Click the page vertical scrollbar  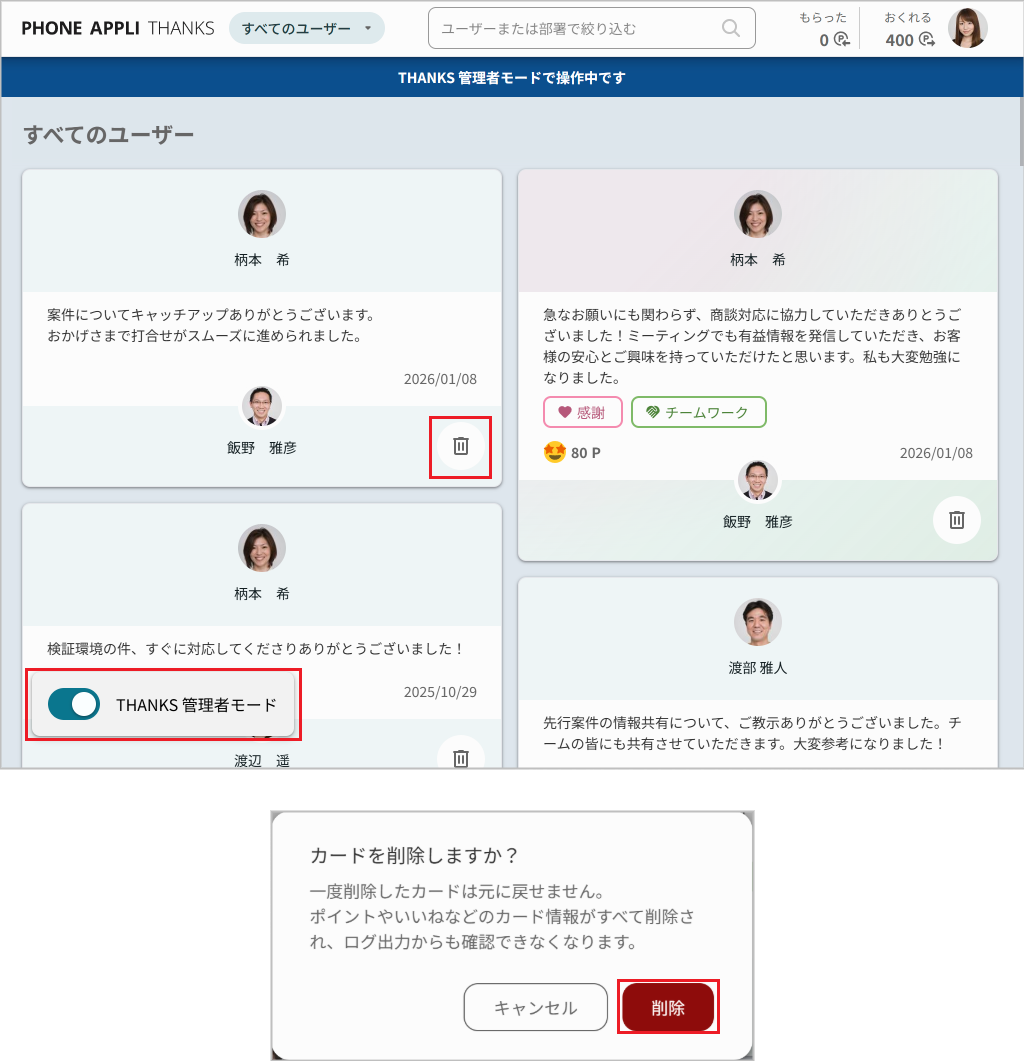tap(1019, 130)
